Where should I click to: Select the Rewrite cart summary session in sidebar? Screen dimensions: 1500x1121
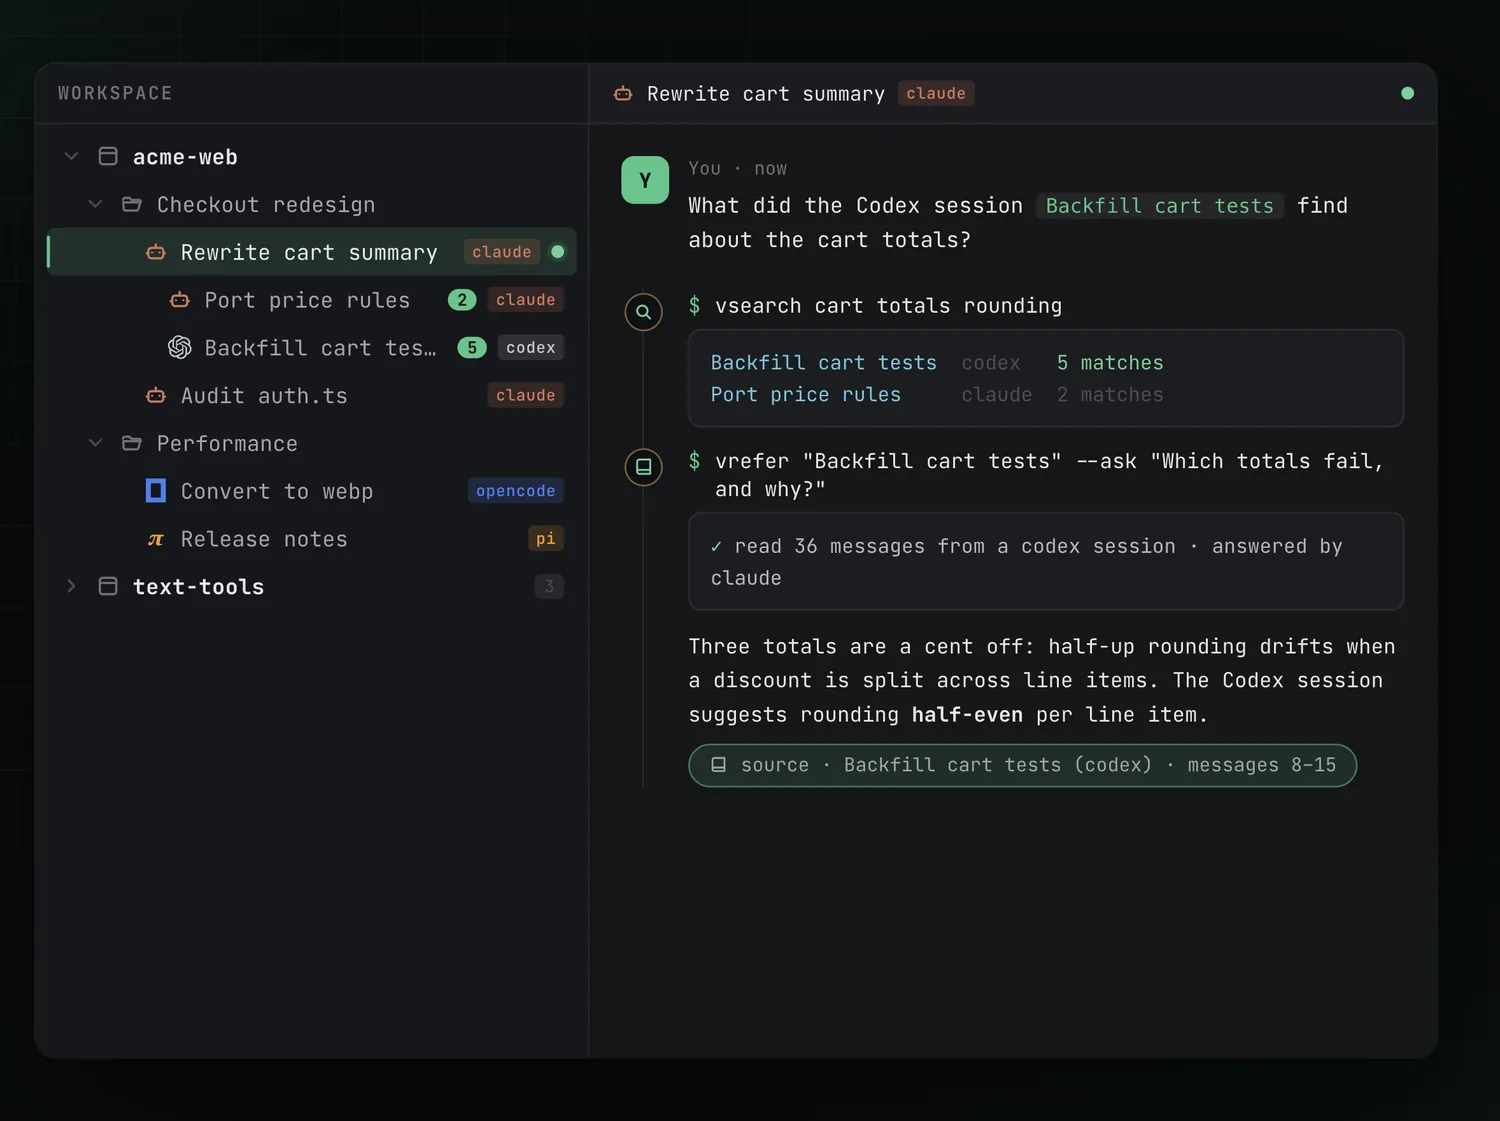tap(312, 252)
